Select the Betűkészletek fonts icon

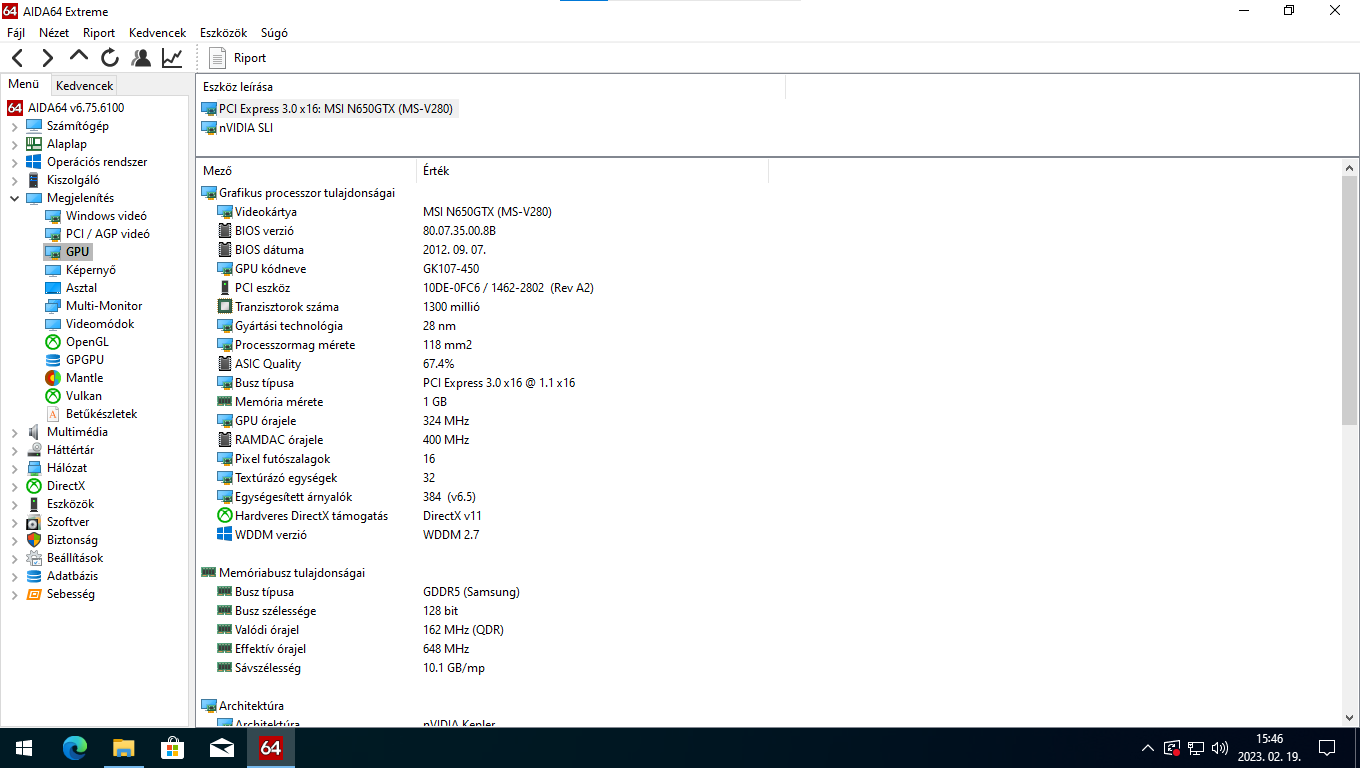pyautogui.click(x=53, y=414)
